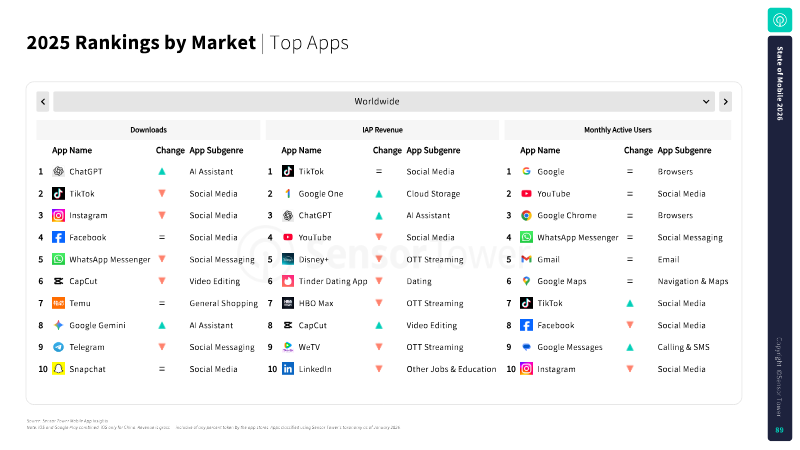Select the Monthly Active Users header

(x=617, y=130)
